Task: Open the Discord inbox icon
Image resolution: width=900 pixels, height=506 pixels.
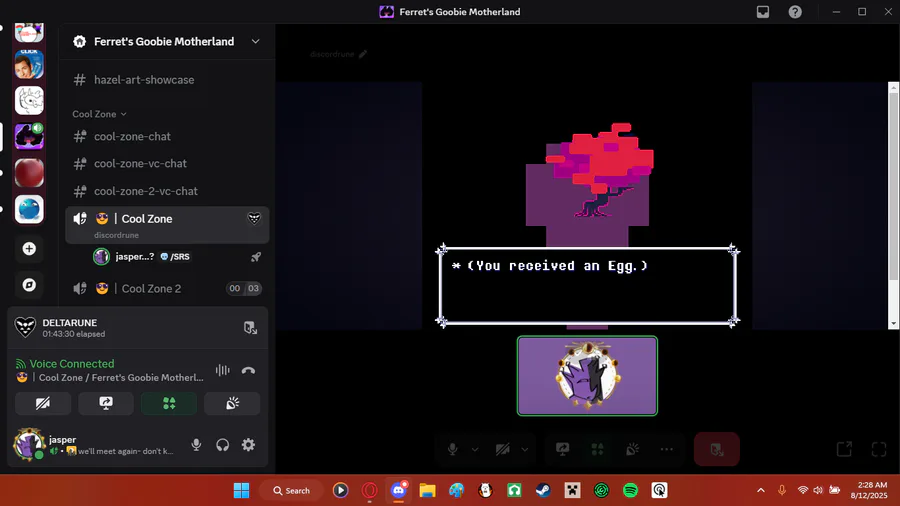Action: [763, 11]
